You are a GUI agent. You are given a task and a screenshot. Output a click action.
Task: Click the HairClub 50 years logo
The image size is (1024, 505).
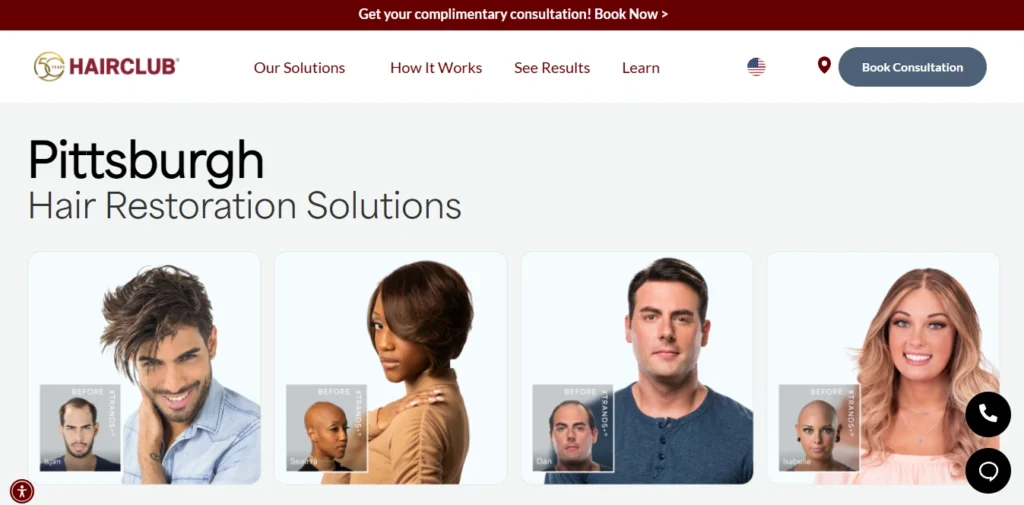pyautogui.click(x=106, y=67)
